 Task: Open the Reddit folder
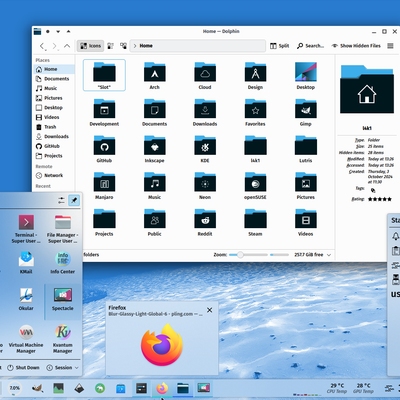205,222
